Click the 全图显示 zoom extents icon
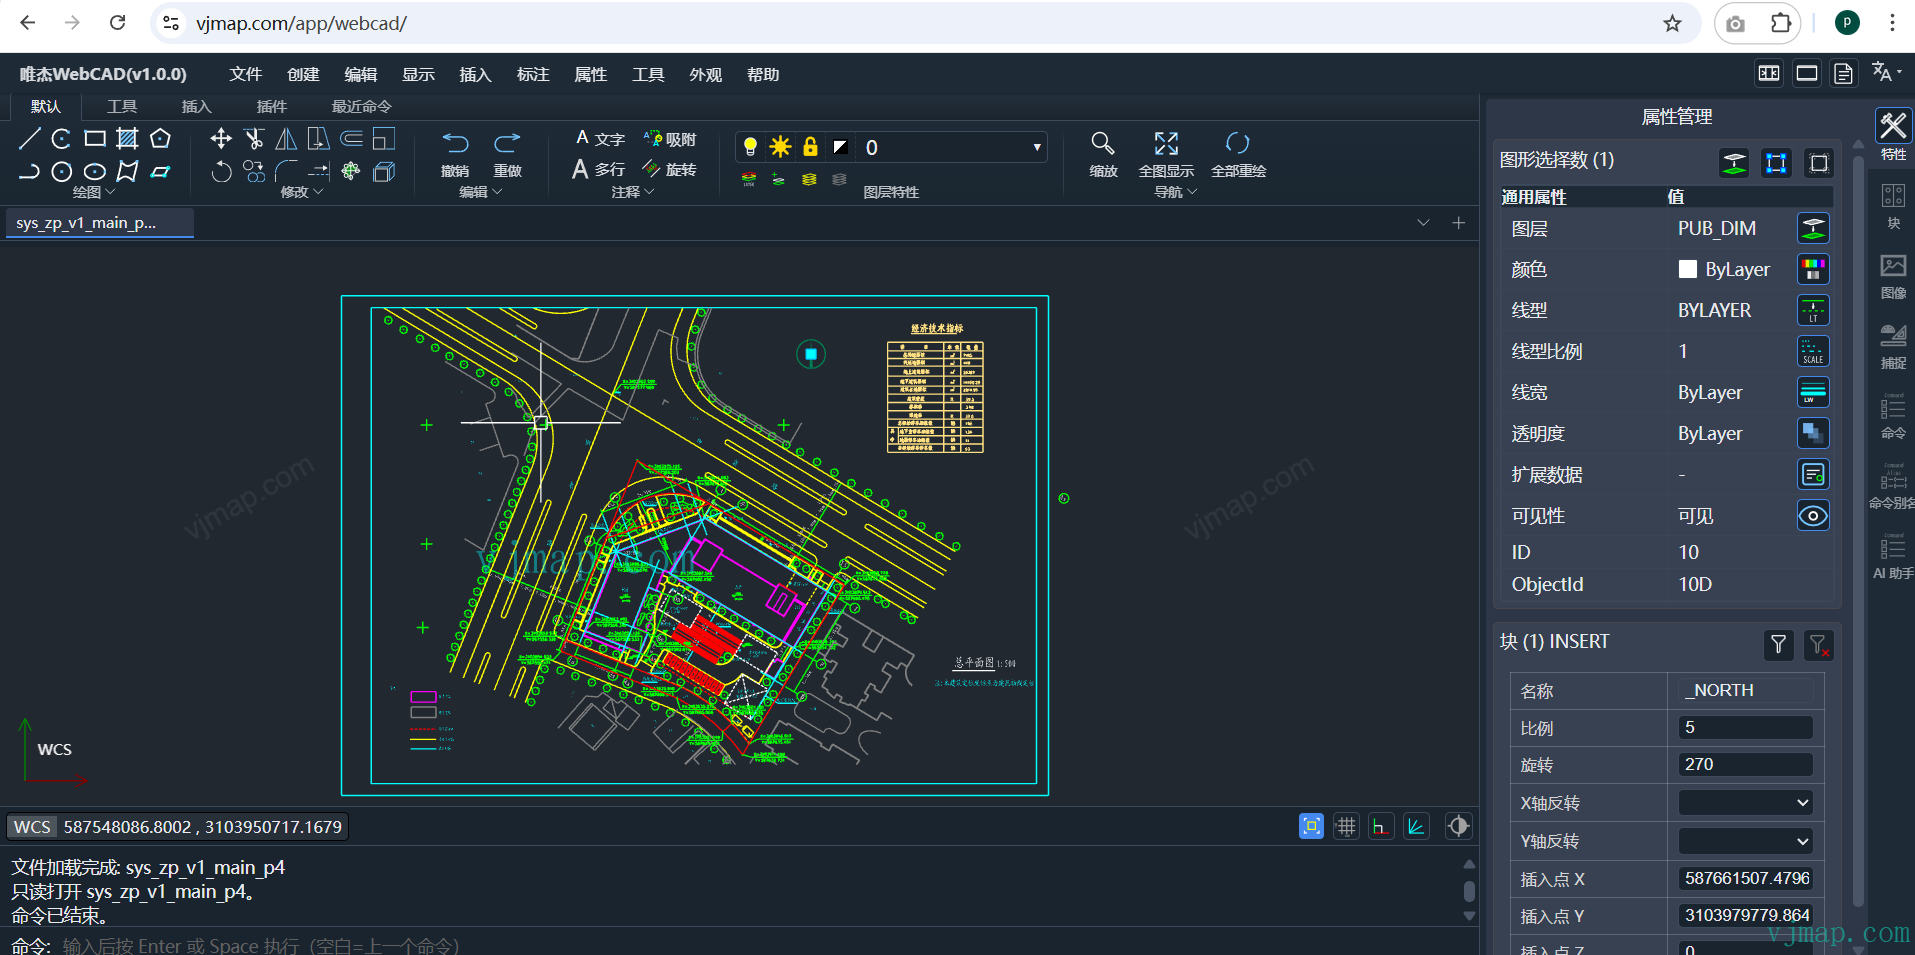 pos(1166,143)
